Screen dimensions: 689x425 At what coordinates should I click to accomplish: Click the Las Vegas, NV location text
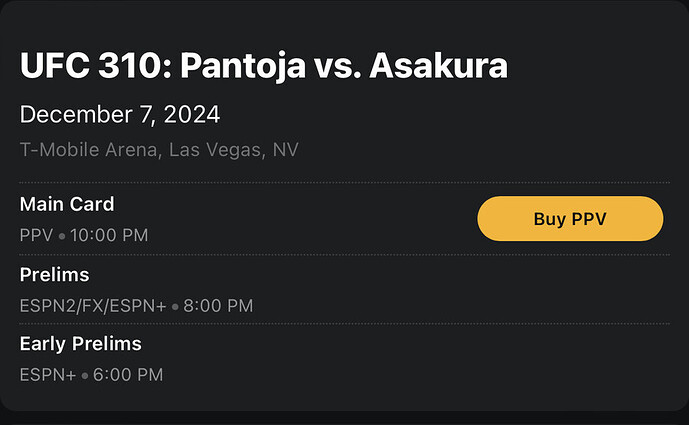click(x=234, y=150)
